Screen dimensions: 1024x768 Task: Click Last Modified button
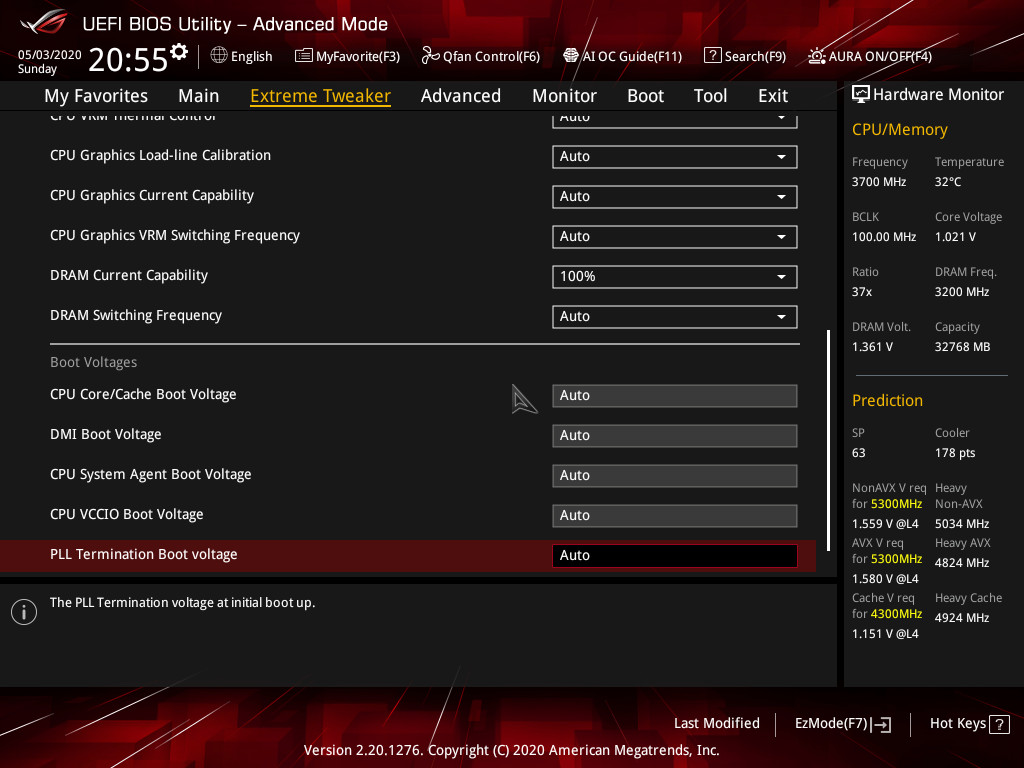click(716, 724)
